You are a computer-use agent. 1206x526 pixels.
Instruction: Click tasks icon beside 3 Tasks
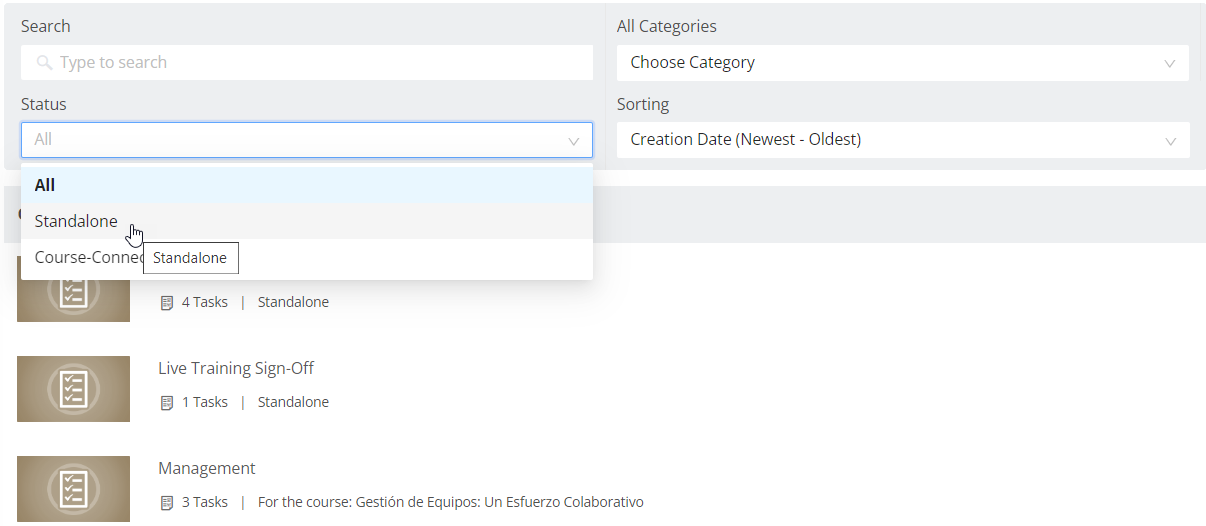tap(167, 503)
